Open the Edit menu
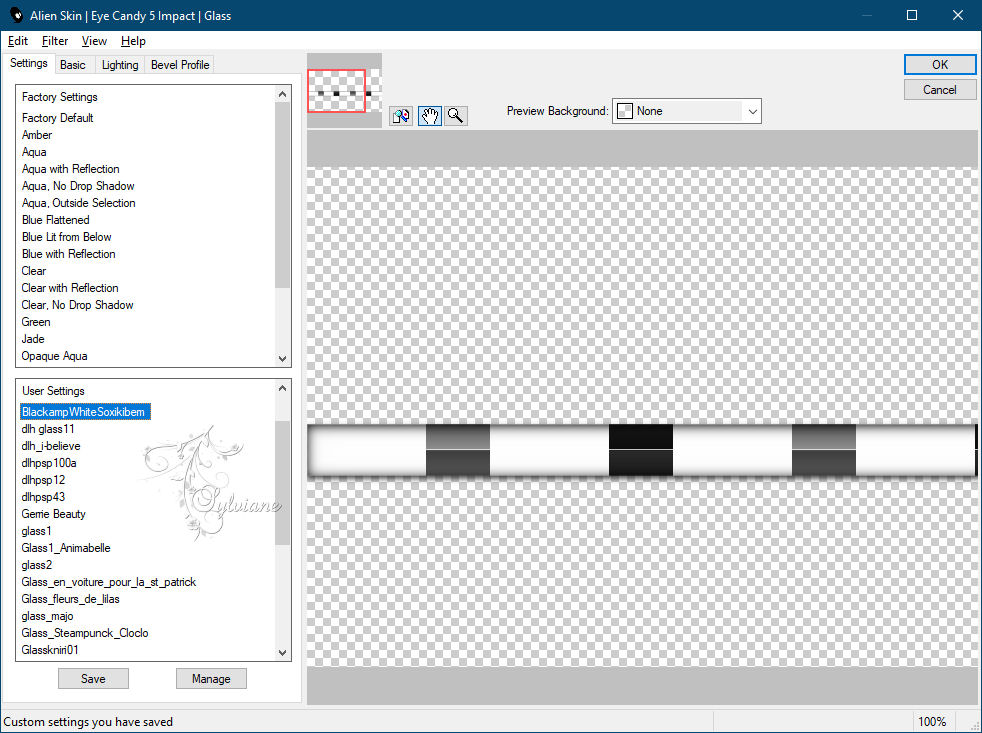Viewport: 982px width, 733px height. click(x=18, y=41)
